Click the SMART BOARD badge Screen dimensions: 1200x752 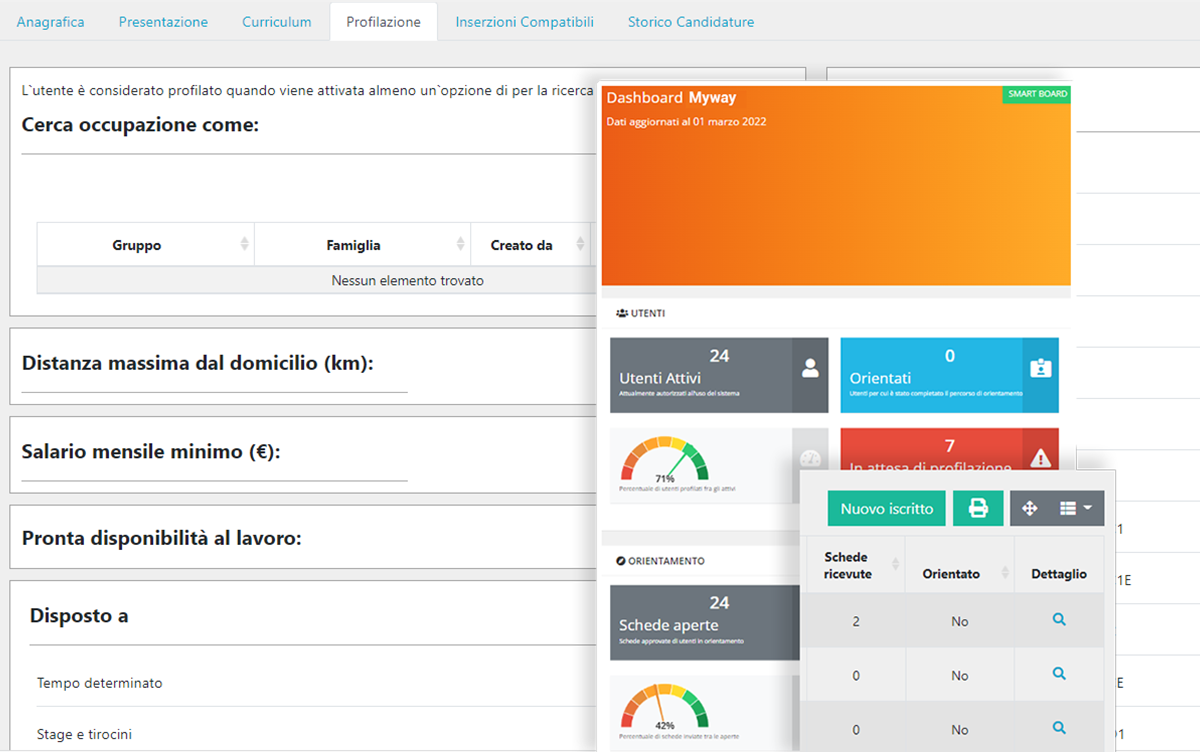point(1036,94)
